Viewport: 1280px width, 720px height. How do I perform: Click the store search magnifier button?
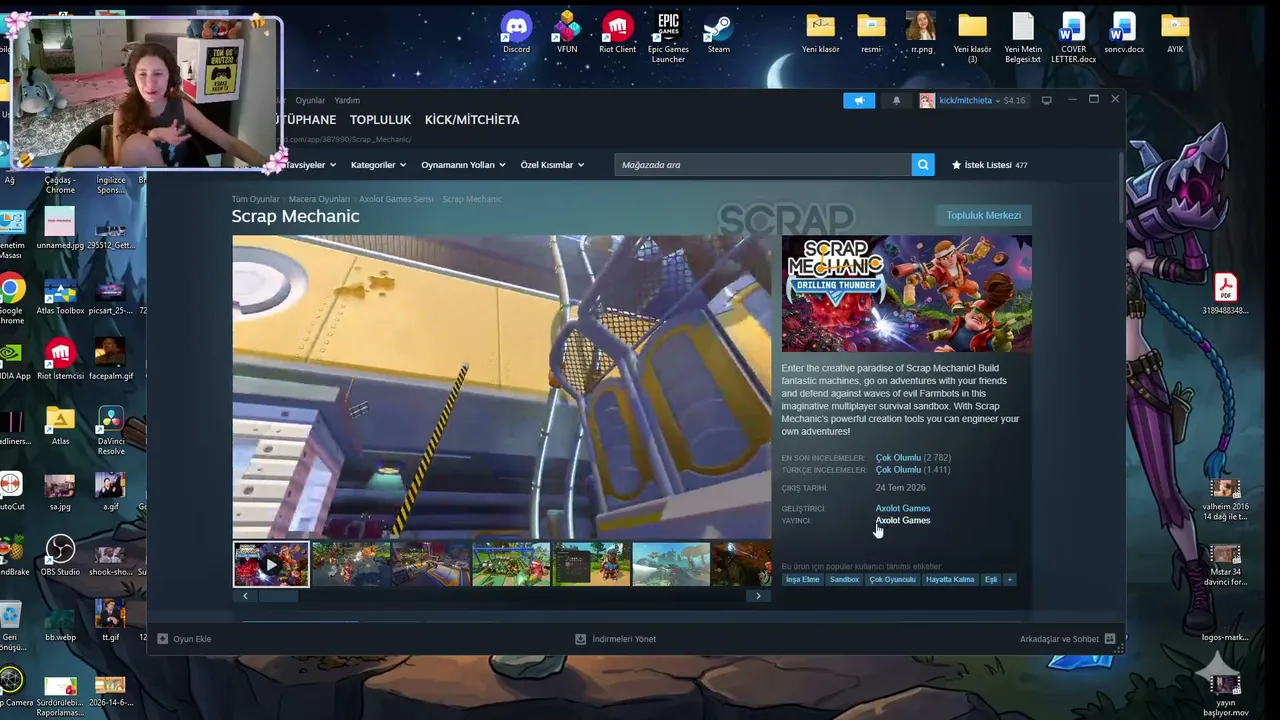pos(923,165)
